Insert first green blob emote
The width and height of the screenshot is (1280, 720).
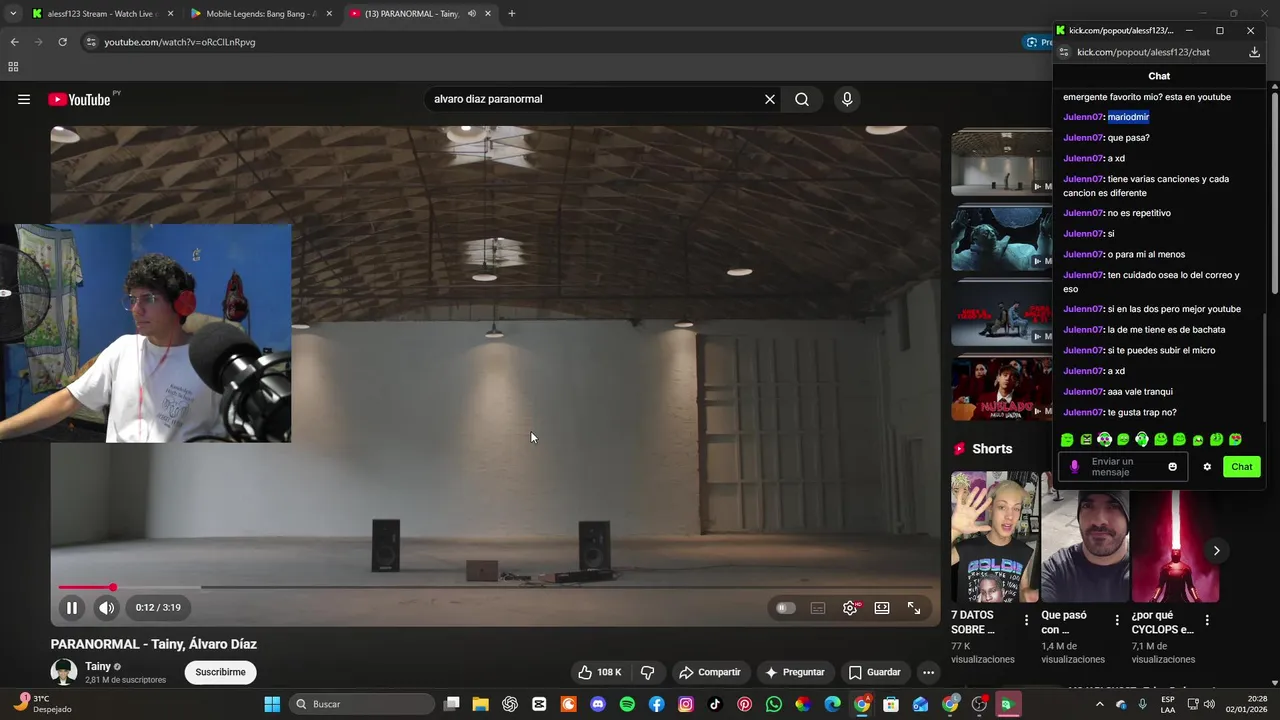pyautogui.click(x=1067, y=440)
